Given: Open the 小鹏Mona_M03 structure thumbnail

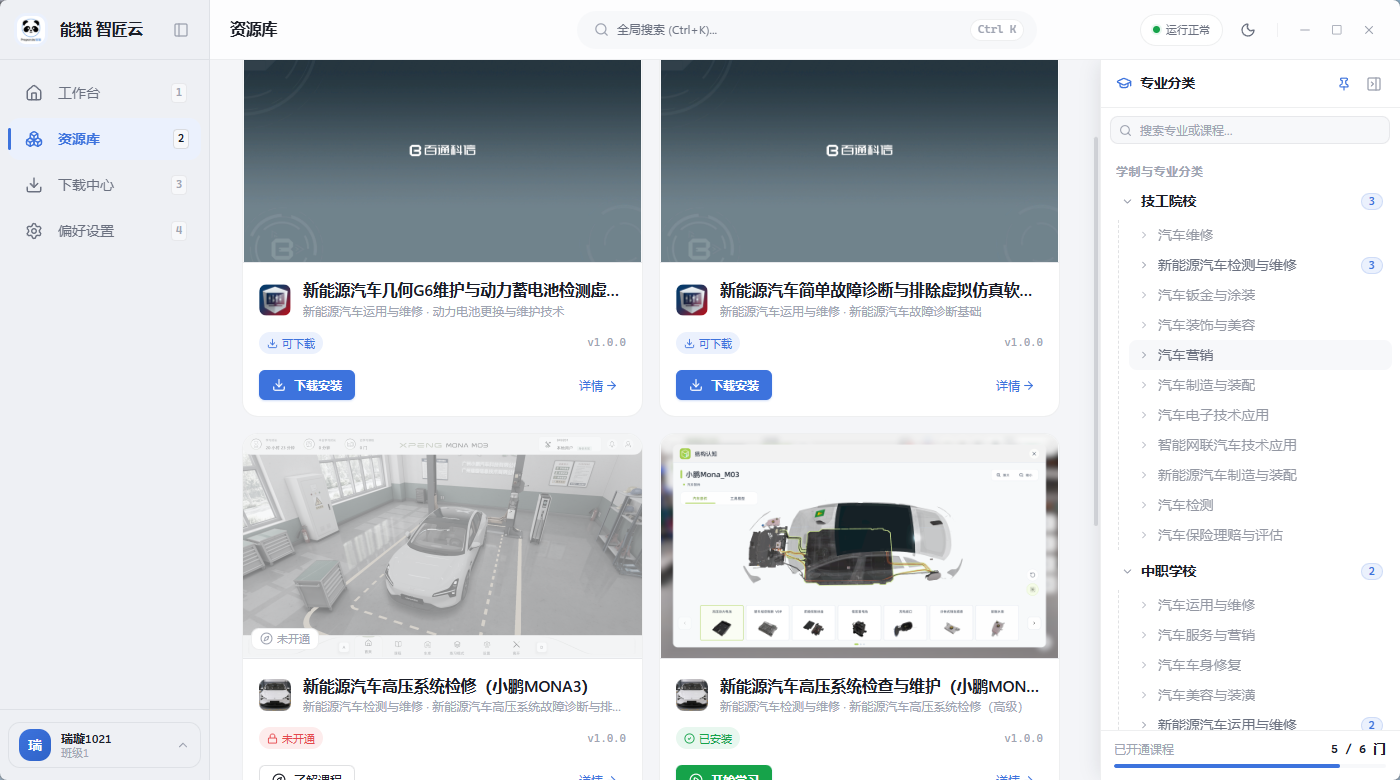Looking at the screenshot, I should [859, 546].
